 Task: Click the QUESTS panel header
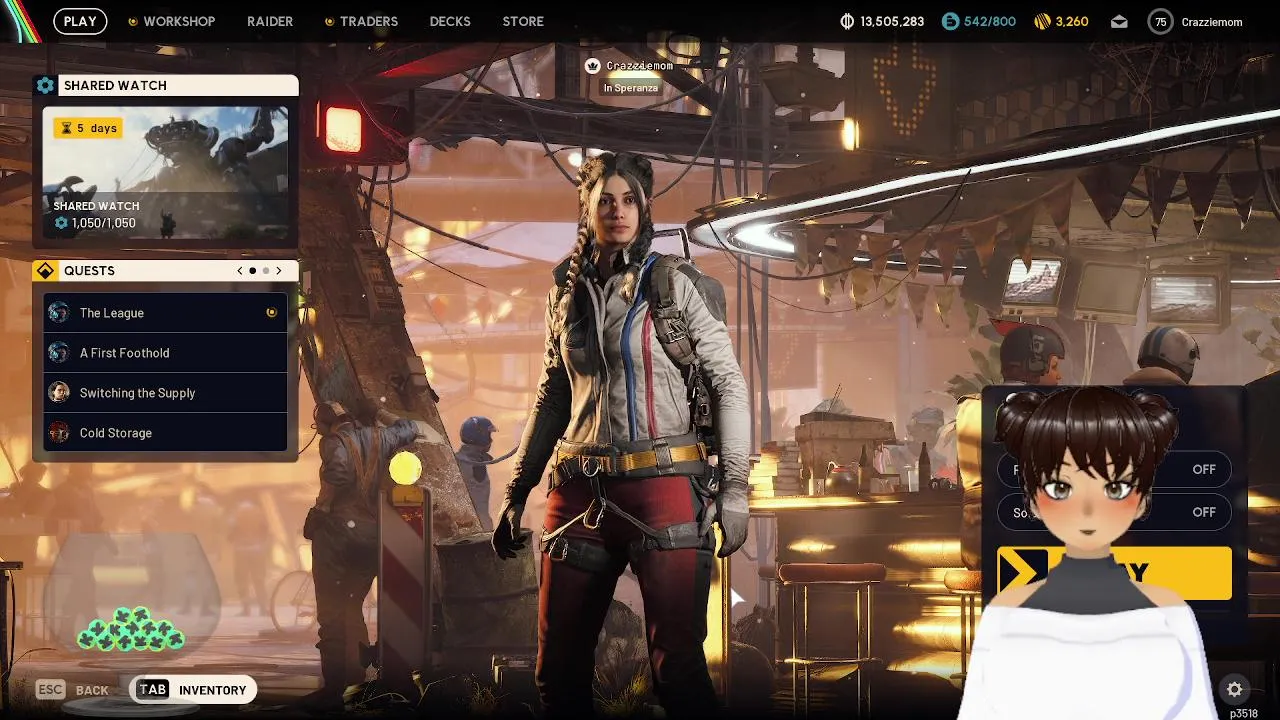(x=166, y=271)
